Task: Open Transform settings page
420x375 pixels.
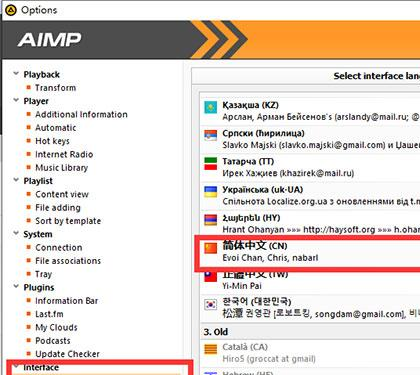Action: [x=56, y=88]
